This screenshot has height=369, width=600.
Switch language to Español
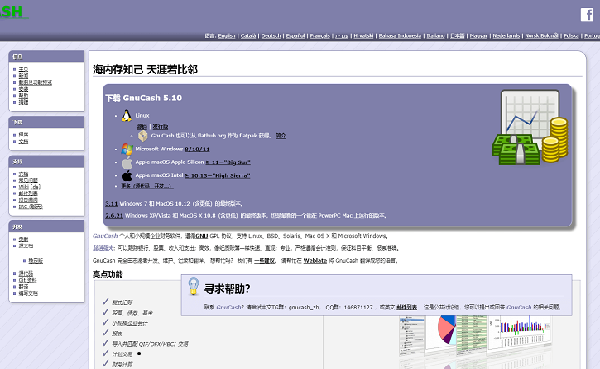[x=295, y=36]
